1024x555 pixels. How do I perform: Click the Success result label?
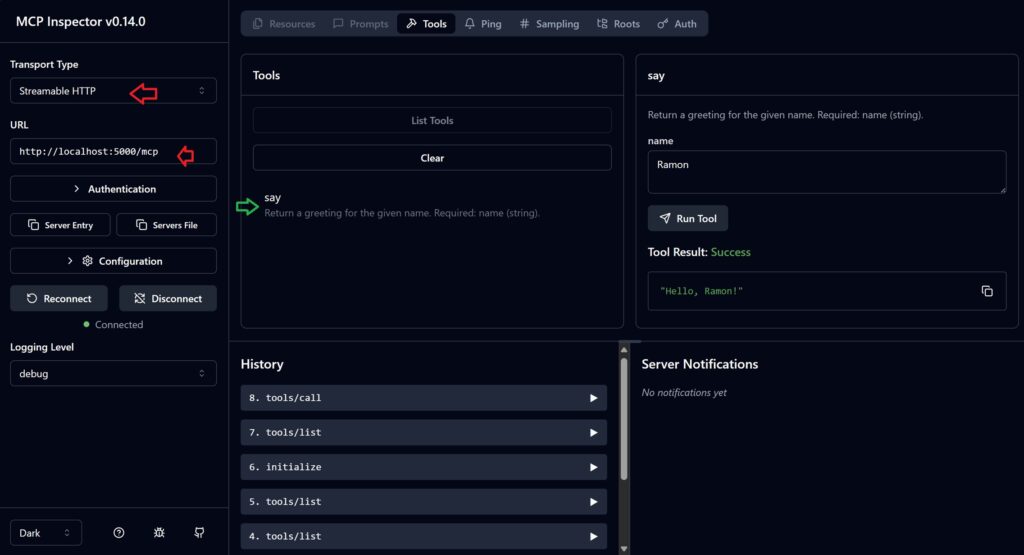pyautogui.click(x=730, y=252)
